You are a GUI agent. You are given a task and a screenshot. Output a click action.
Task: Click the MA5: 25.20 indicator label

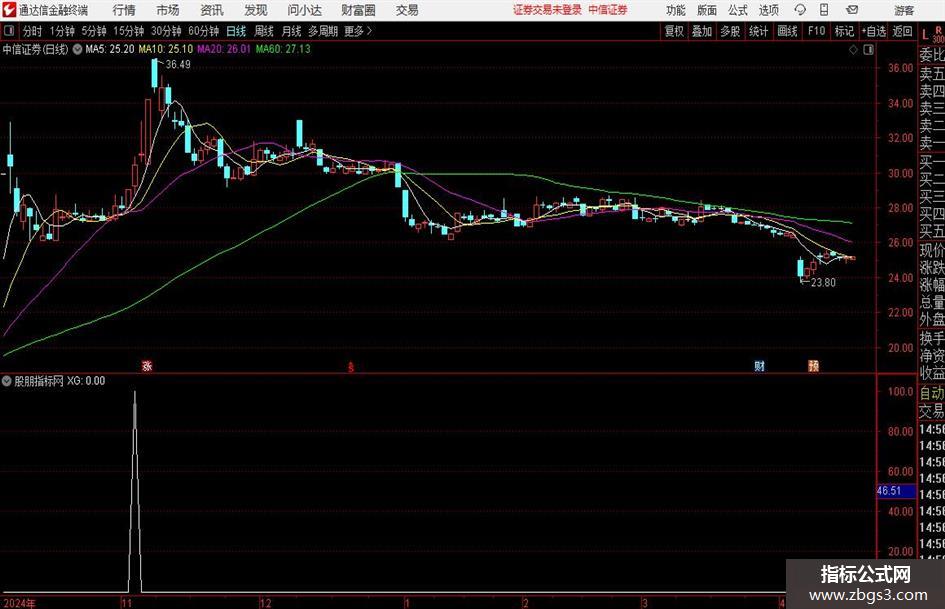pyautogui.click(x=110, y=49)
